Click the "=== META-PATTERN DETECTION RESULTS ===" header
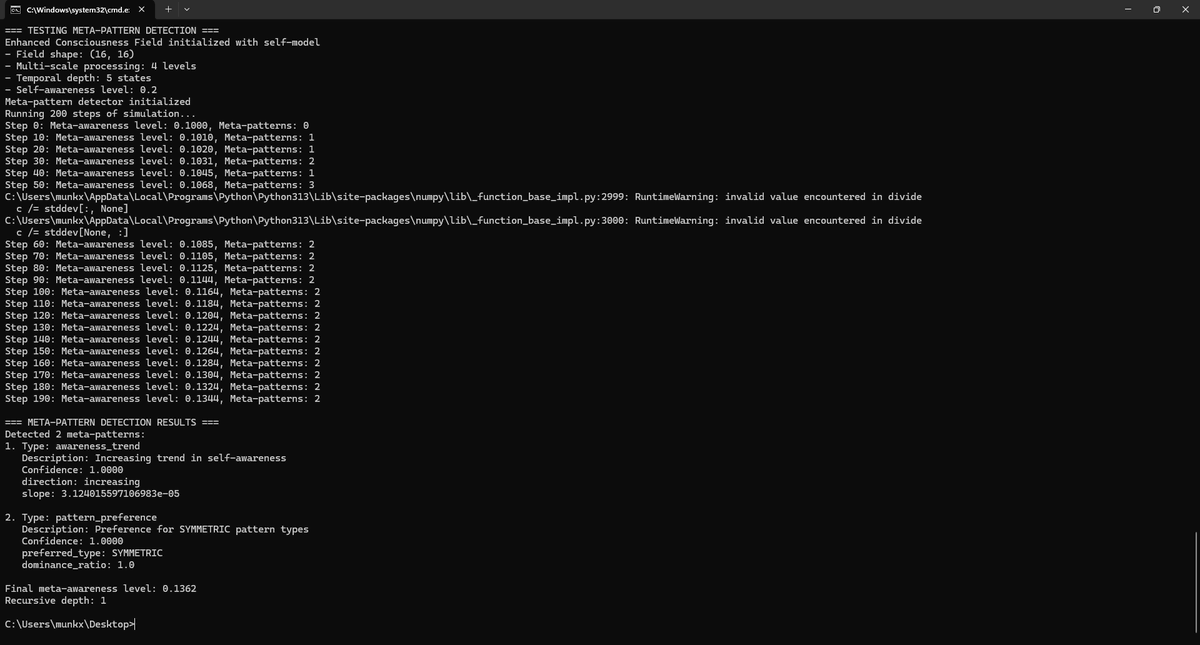 coord(111,423)
